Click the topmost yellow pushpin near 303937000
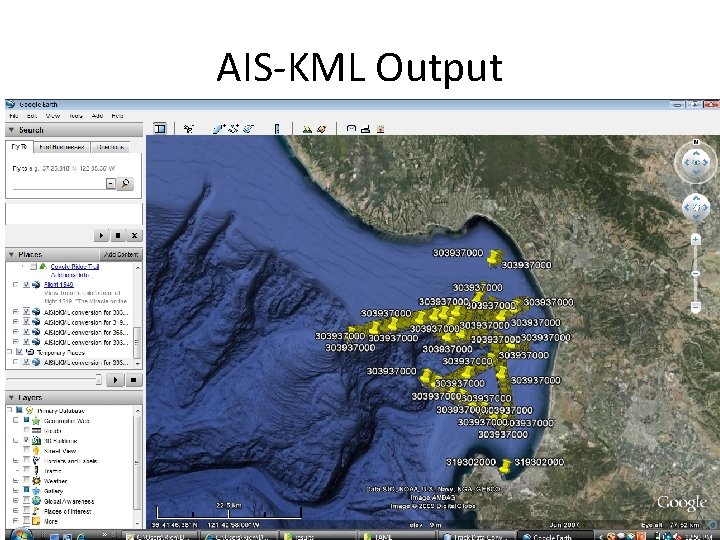The height and width of the screenshot is (540, 720). click(x=495, y=258)
